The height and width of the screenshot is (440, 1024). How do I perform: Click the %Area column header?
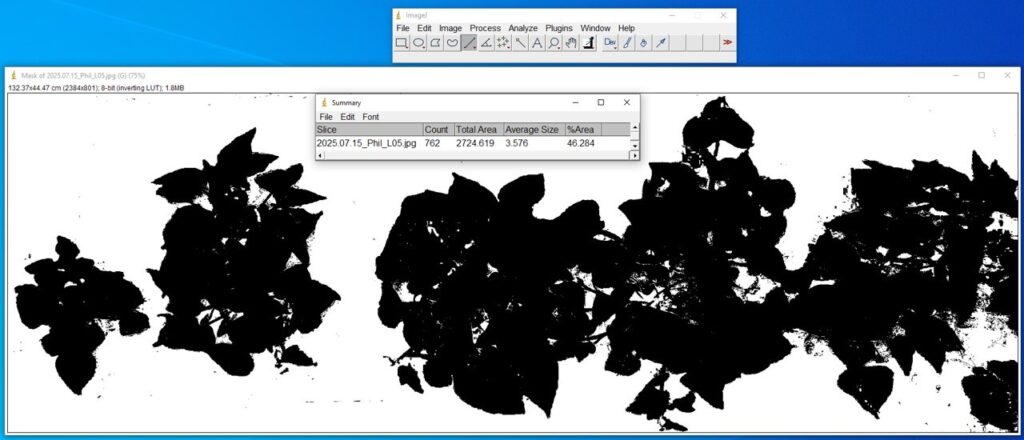(x=583, y=129)
